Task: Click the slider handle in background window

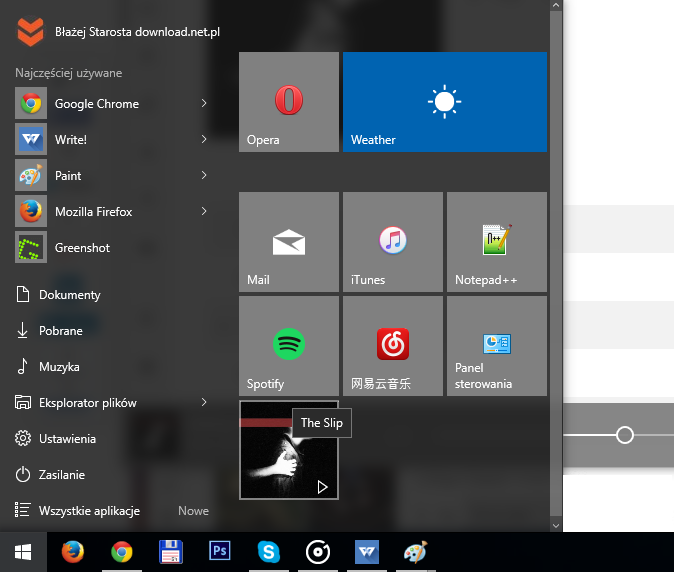Action: (x=625, y=435)
